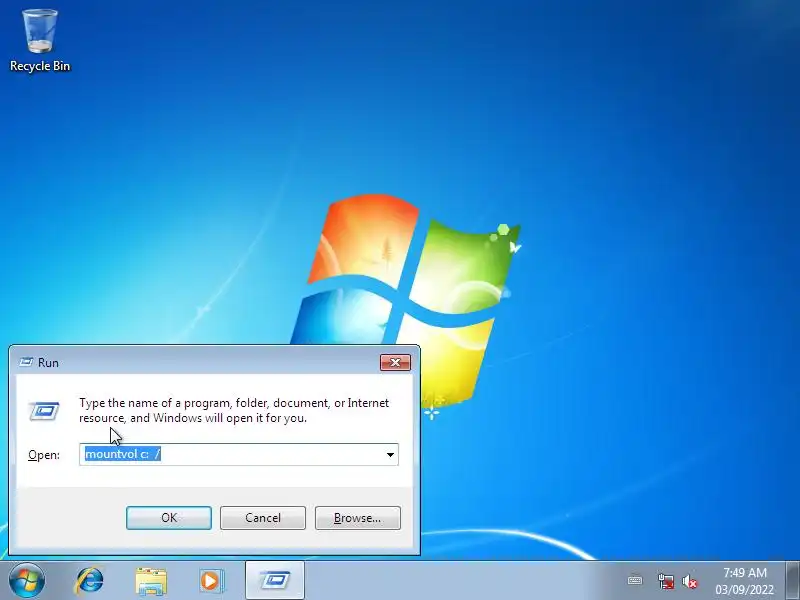
Task: Close the Run dialog window
Action: tap(395, 362)
